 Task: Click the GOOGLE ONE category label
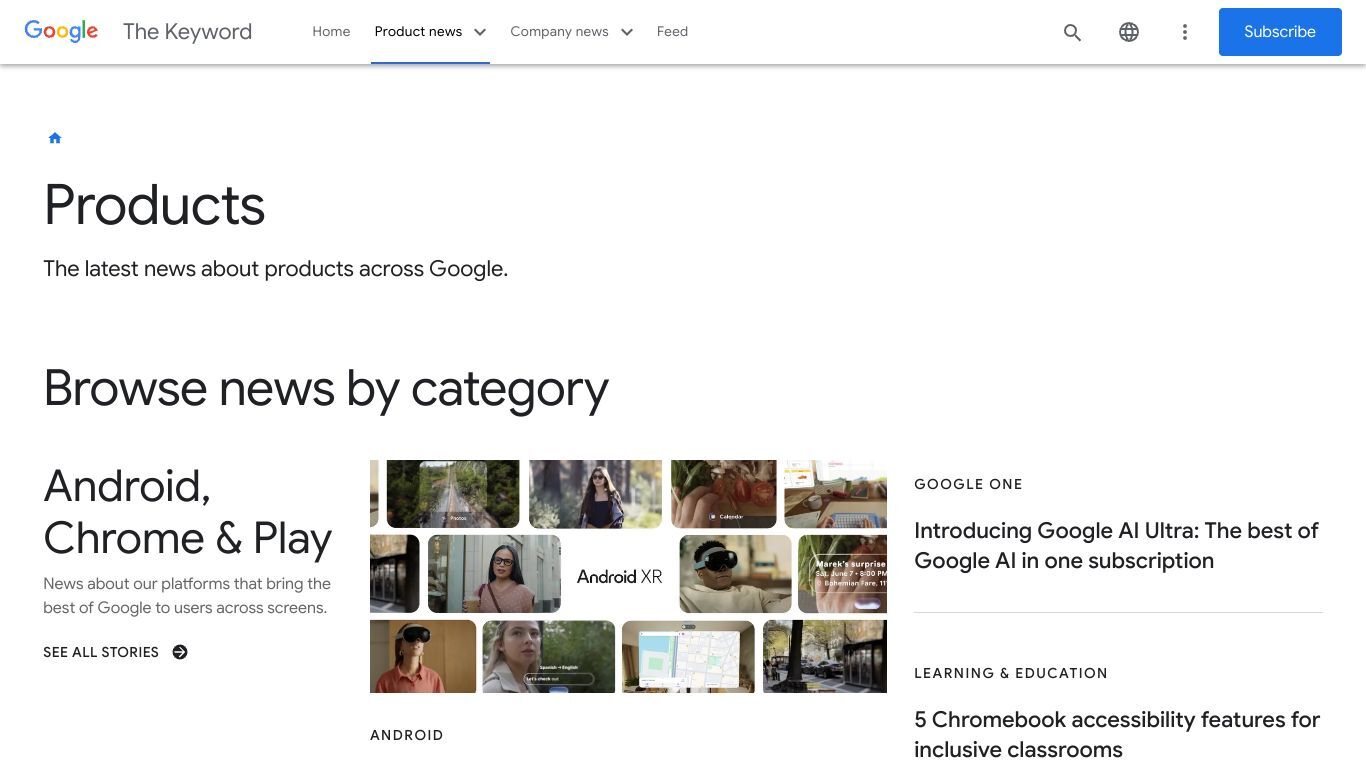pos(968,484)
